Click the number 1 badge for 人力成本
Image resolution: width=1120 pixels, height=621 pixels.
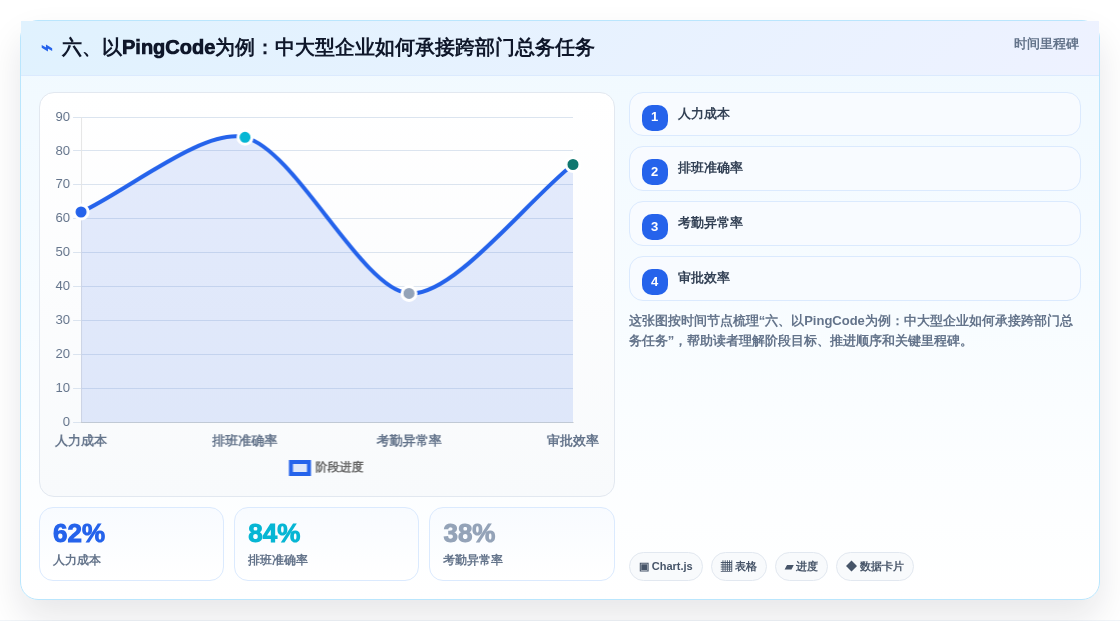(x=654, y=117)
